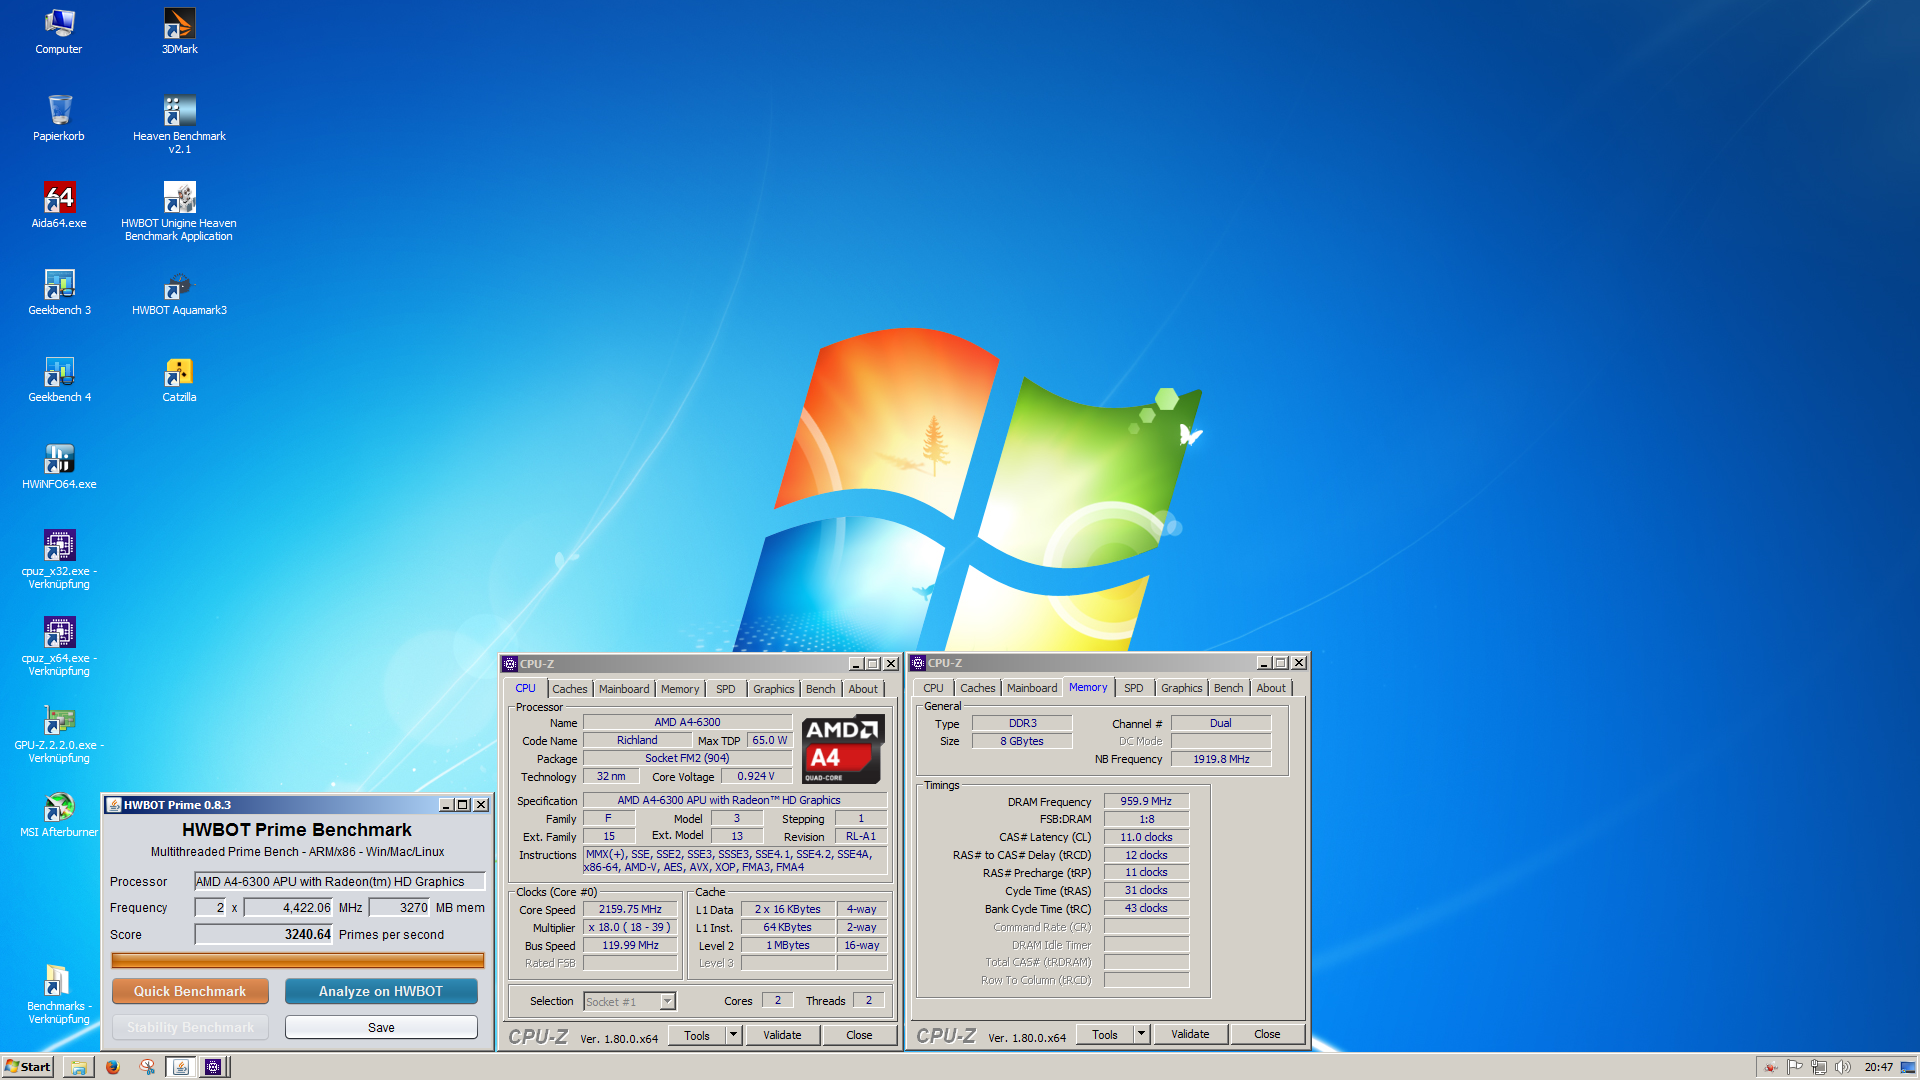Open Windows Explorer from the taskbar
1920x1080 pixels.
(78, 1067)
